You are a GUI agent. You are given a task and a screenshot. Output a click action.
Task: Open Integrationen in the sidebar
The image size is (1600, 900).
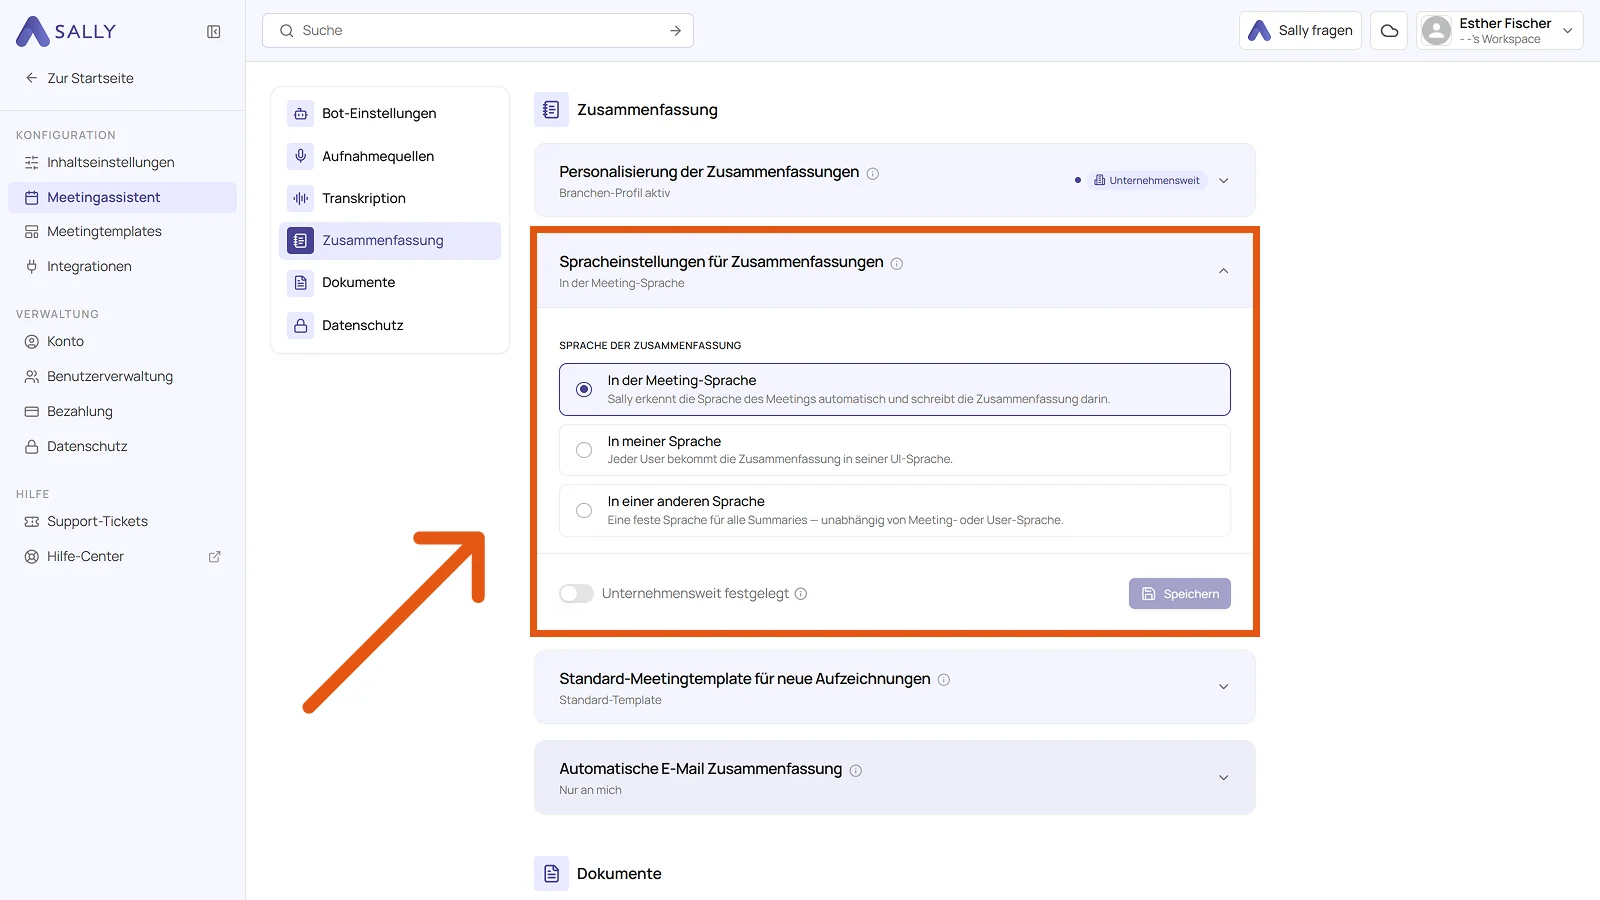pyautogui.click(x=122, y=267)
